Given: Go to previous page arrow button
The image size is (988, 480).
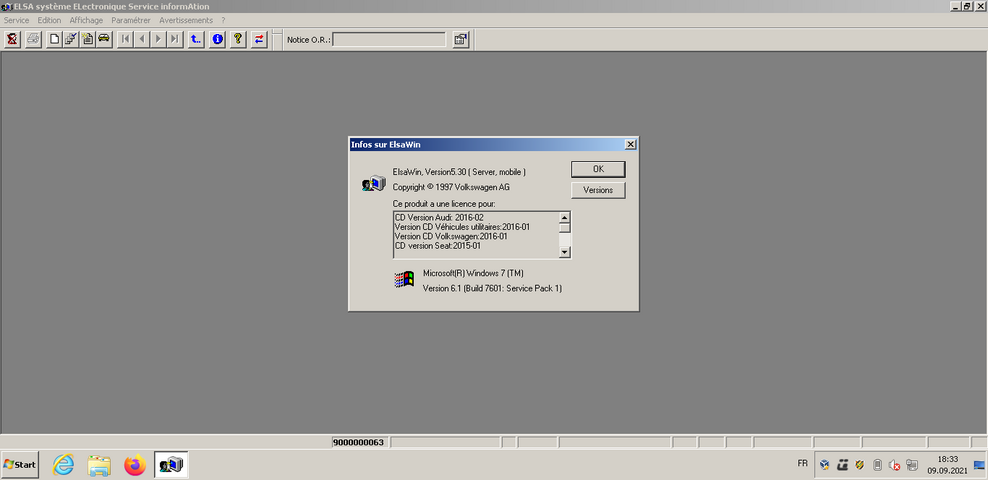Looking at the screenshot, I should pos(142,39).
